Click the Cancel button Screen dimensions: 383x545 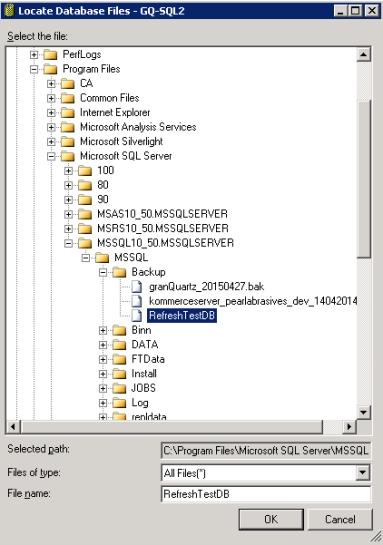pos(340,519)
